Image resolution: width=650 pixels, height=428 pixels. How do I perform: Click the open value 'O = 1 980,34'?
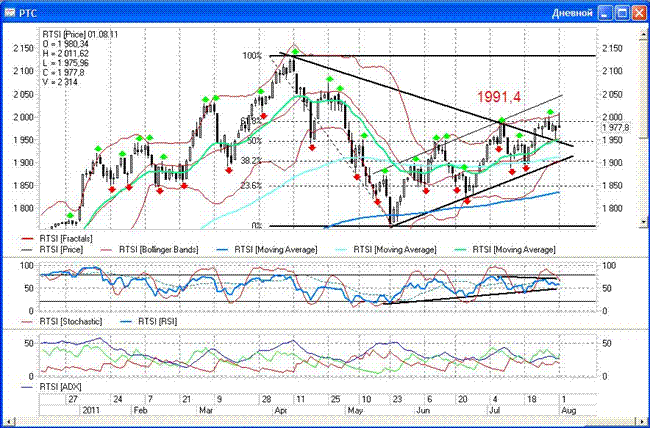point(65,44)
